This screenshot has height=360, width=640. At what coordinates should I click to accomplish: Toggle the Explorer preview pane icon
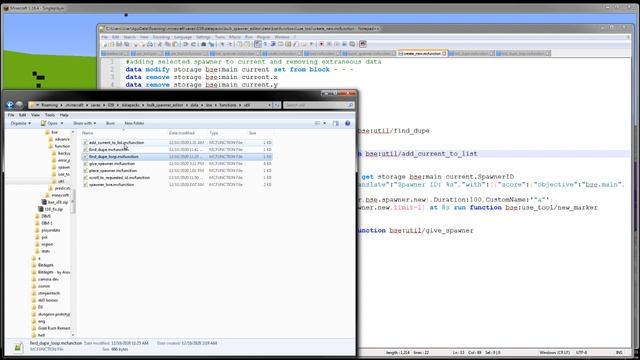pos(336,123)
